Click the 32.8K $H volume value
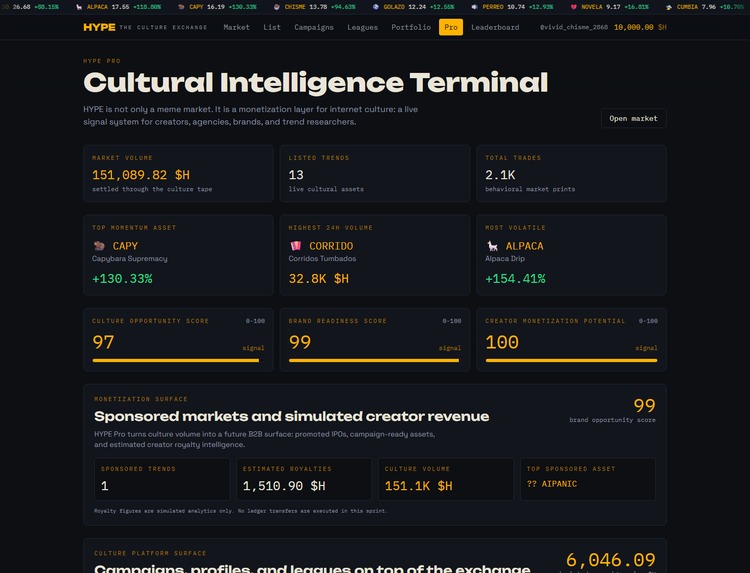Viewport: 750px width, 573px height. click(319, 278)
